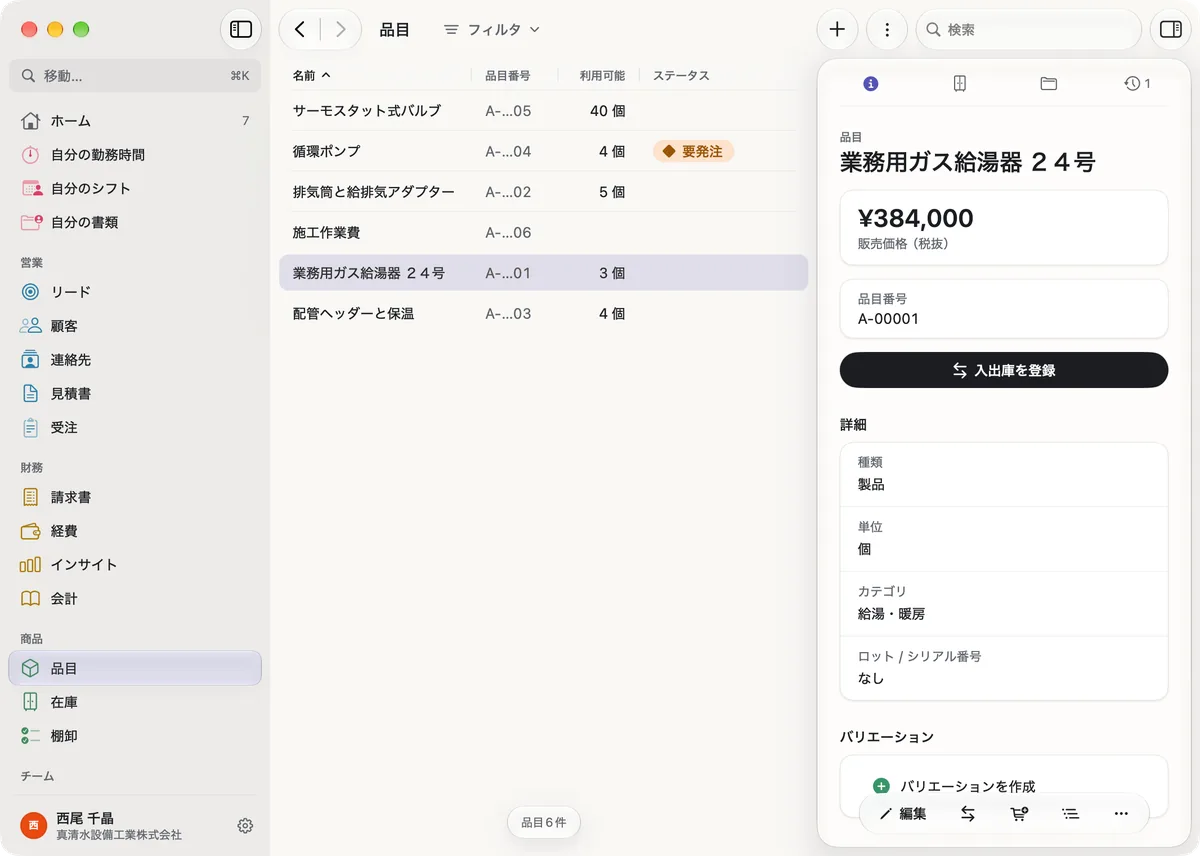Sort by the 品目番号 column header
This screenshot has height=856, width=1200.
click(x=508, y=76)
